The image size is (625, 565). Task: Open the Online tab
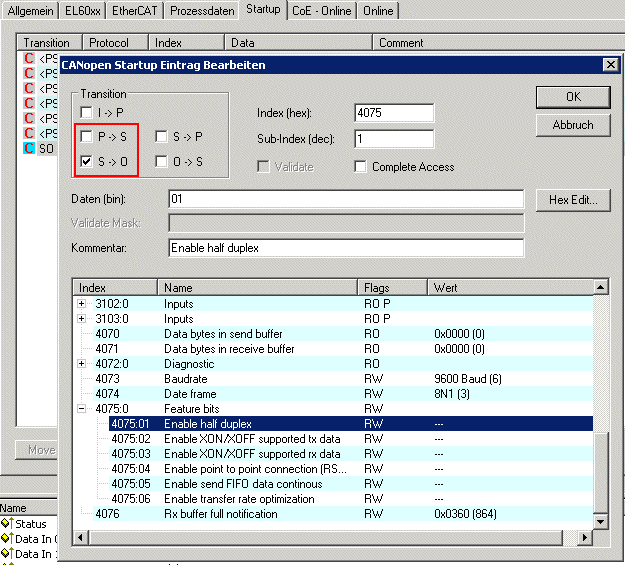click(x=378, y=11)
